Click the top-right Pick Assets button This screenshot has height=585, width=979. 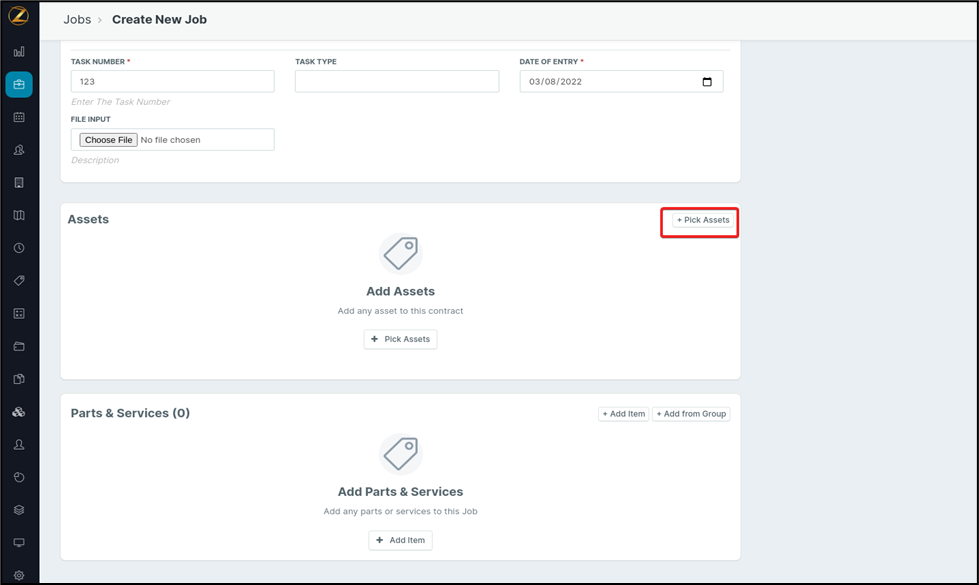(703, 220)
